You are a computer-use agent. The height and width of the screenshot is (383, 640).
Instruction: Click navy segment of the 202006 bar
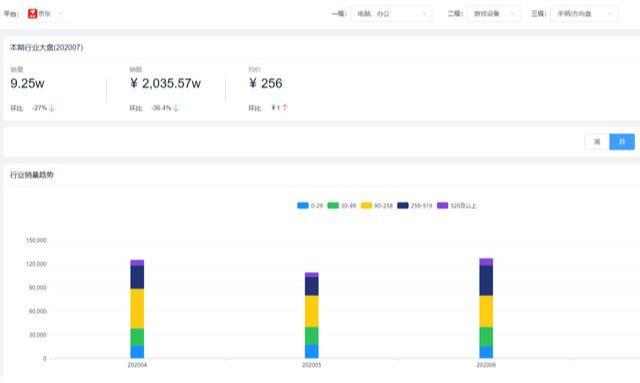(x=486, y=281)
